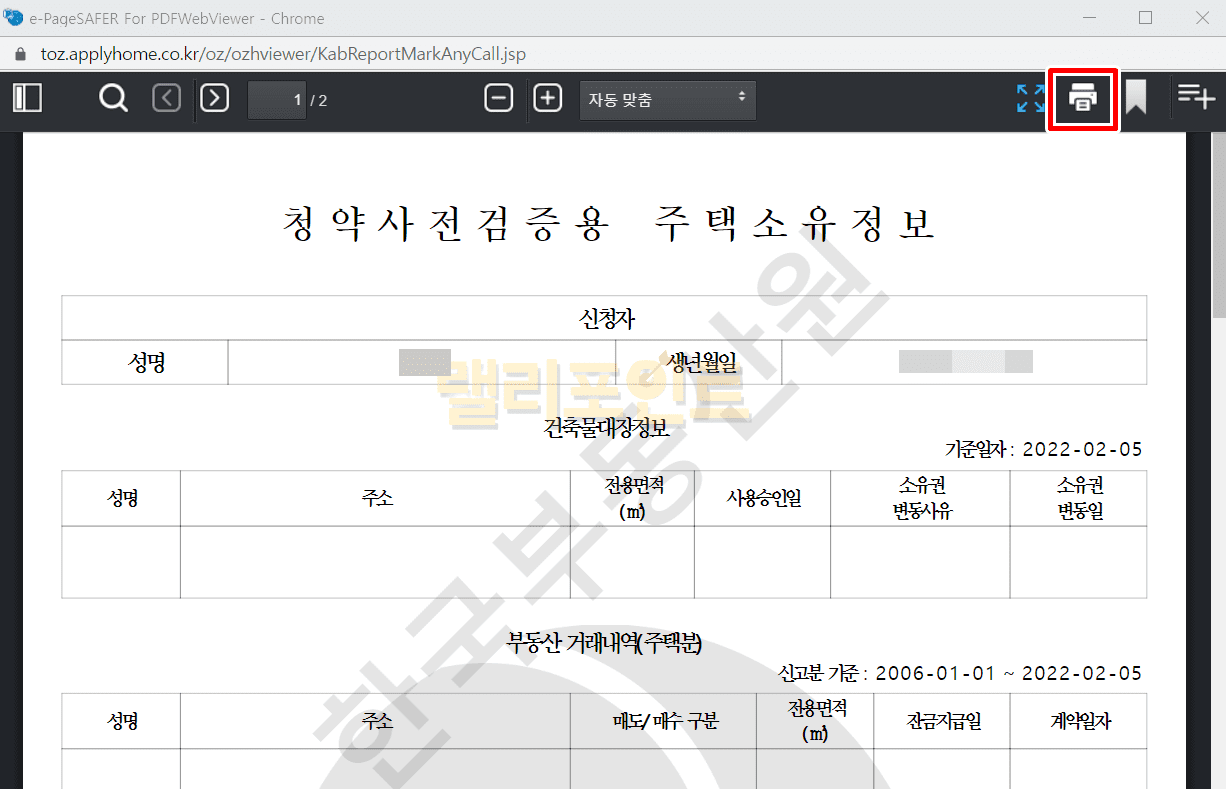
Task: Close the e-PageSAFER viewer window
Action: click(1202, 18)
